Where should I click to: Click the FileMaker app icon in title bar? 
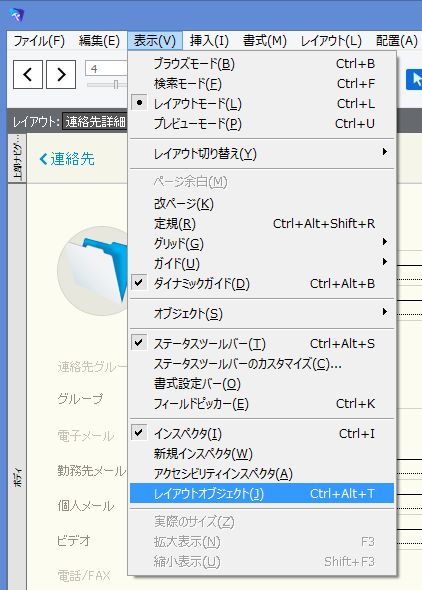point(17,15)
